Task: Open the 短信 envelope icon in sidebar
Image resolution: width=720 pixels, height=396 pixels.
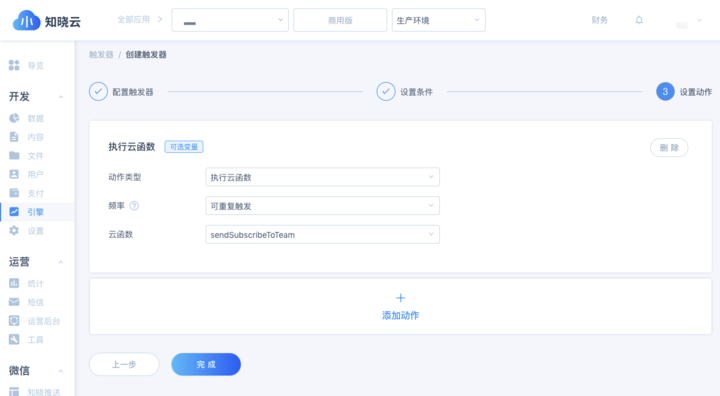Action: pos(14,302)
